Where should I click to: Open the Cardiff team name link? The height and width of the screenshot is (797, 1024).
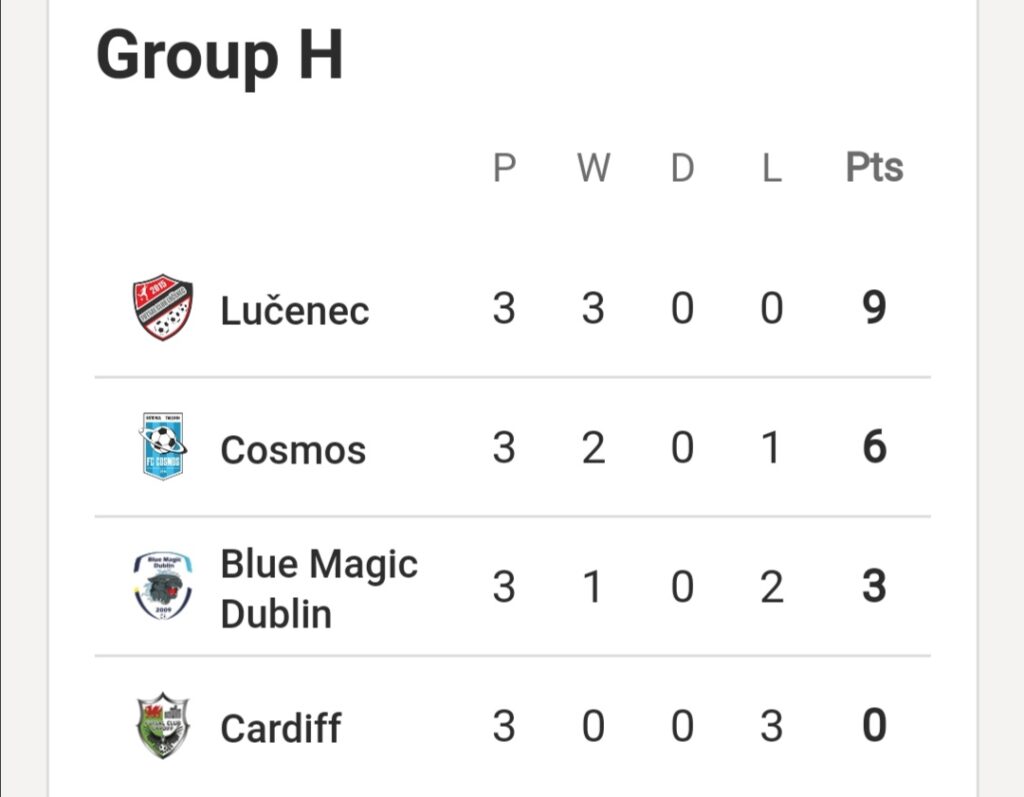point(281,728)
